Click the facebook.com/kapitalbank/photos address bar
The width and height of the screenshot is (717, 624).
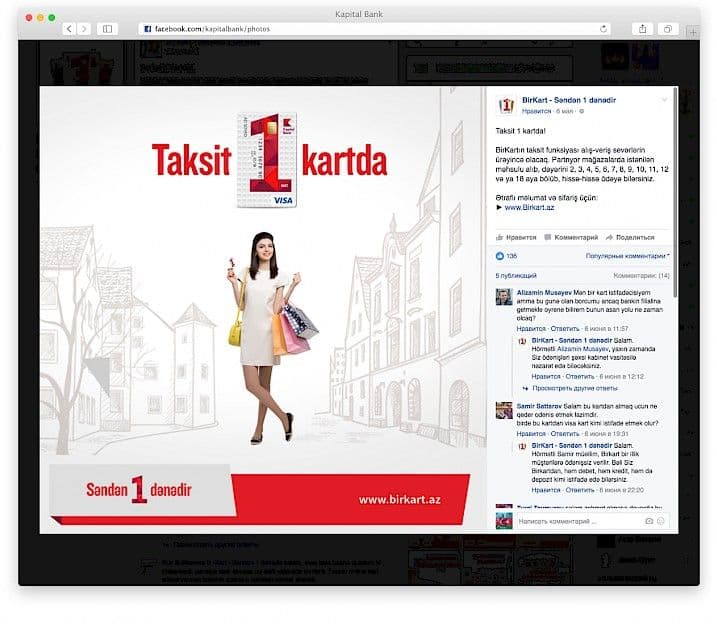pos(374,29)
